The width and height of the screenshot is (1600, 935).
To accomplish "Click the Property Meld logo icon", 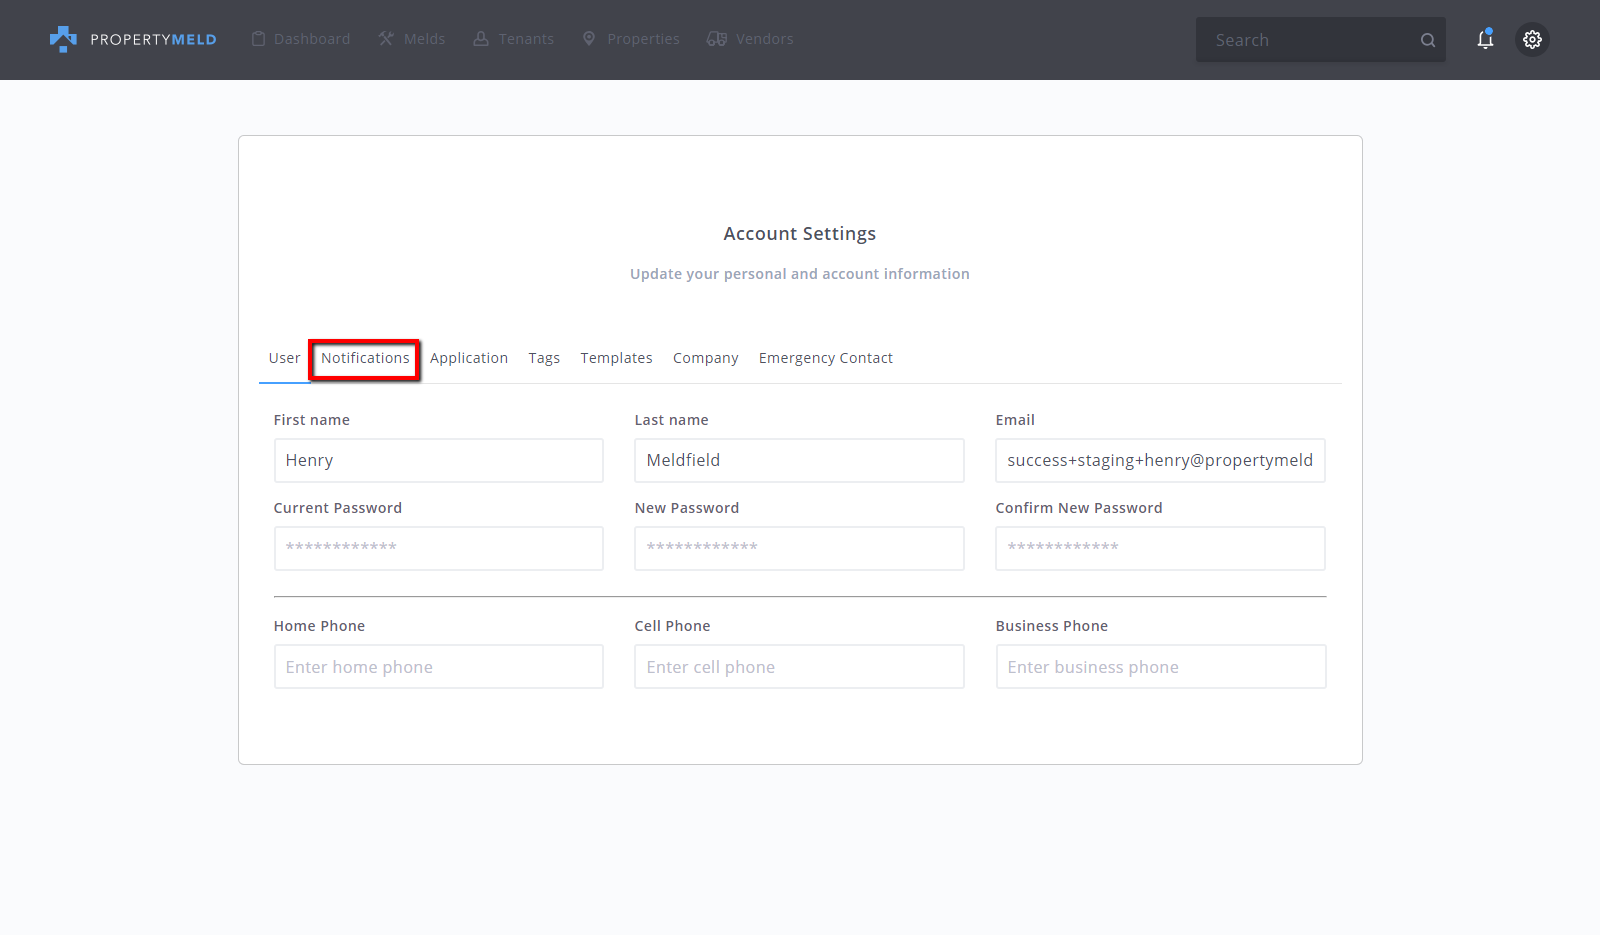I will pos(63,39).
